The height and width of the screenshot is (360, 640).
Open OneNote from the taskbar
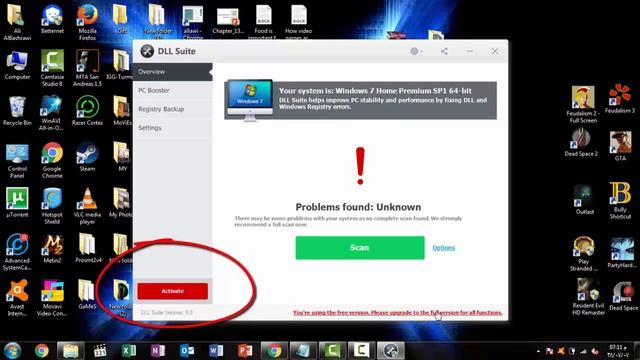pyautogui.click(x=158, y=351)
